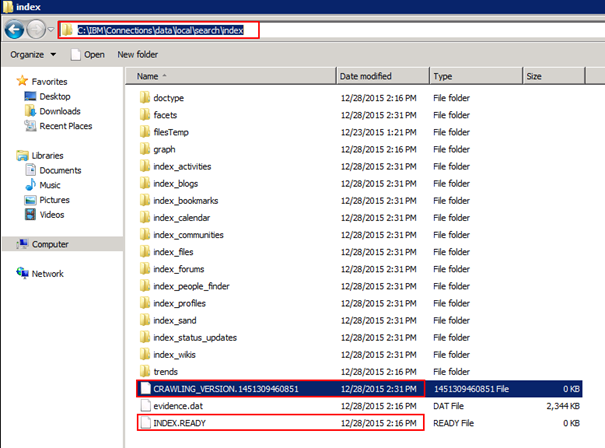The image size is (605, 448).
Task: Collapse the Libraries tree group
Action: pos(10,155)
